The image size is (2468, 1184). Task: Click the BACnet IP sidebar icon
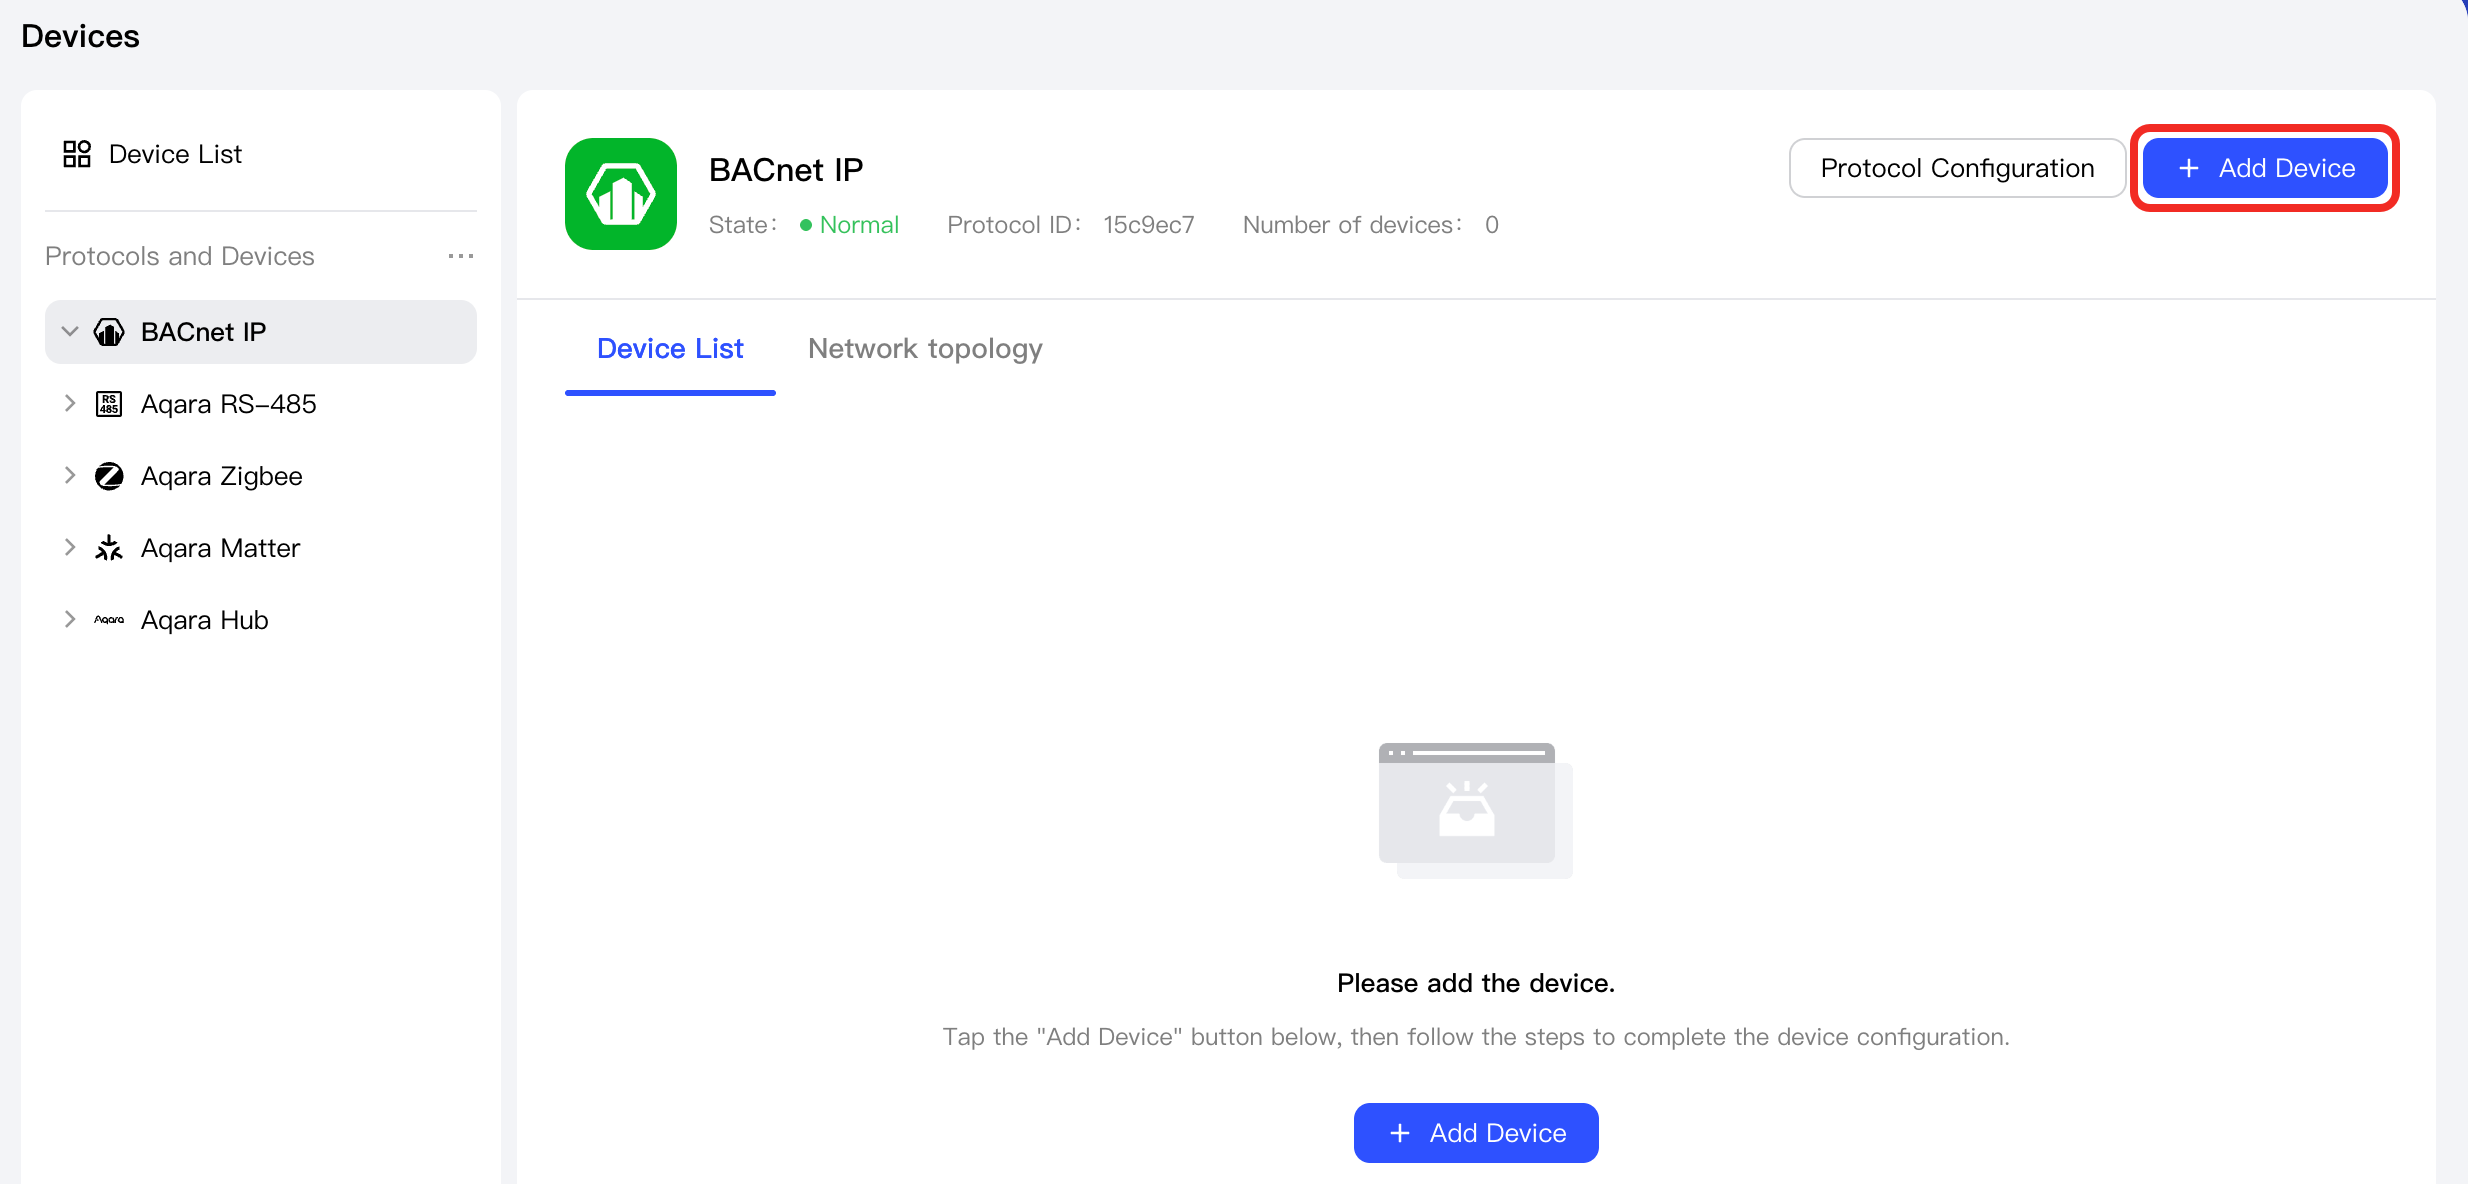109,332
